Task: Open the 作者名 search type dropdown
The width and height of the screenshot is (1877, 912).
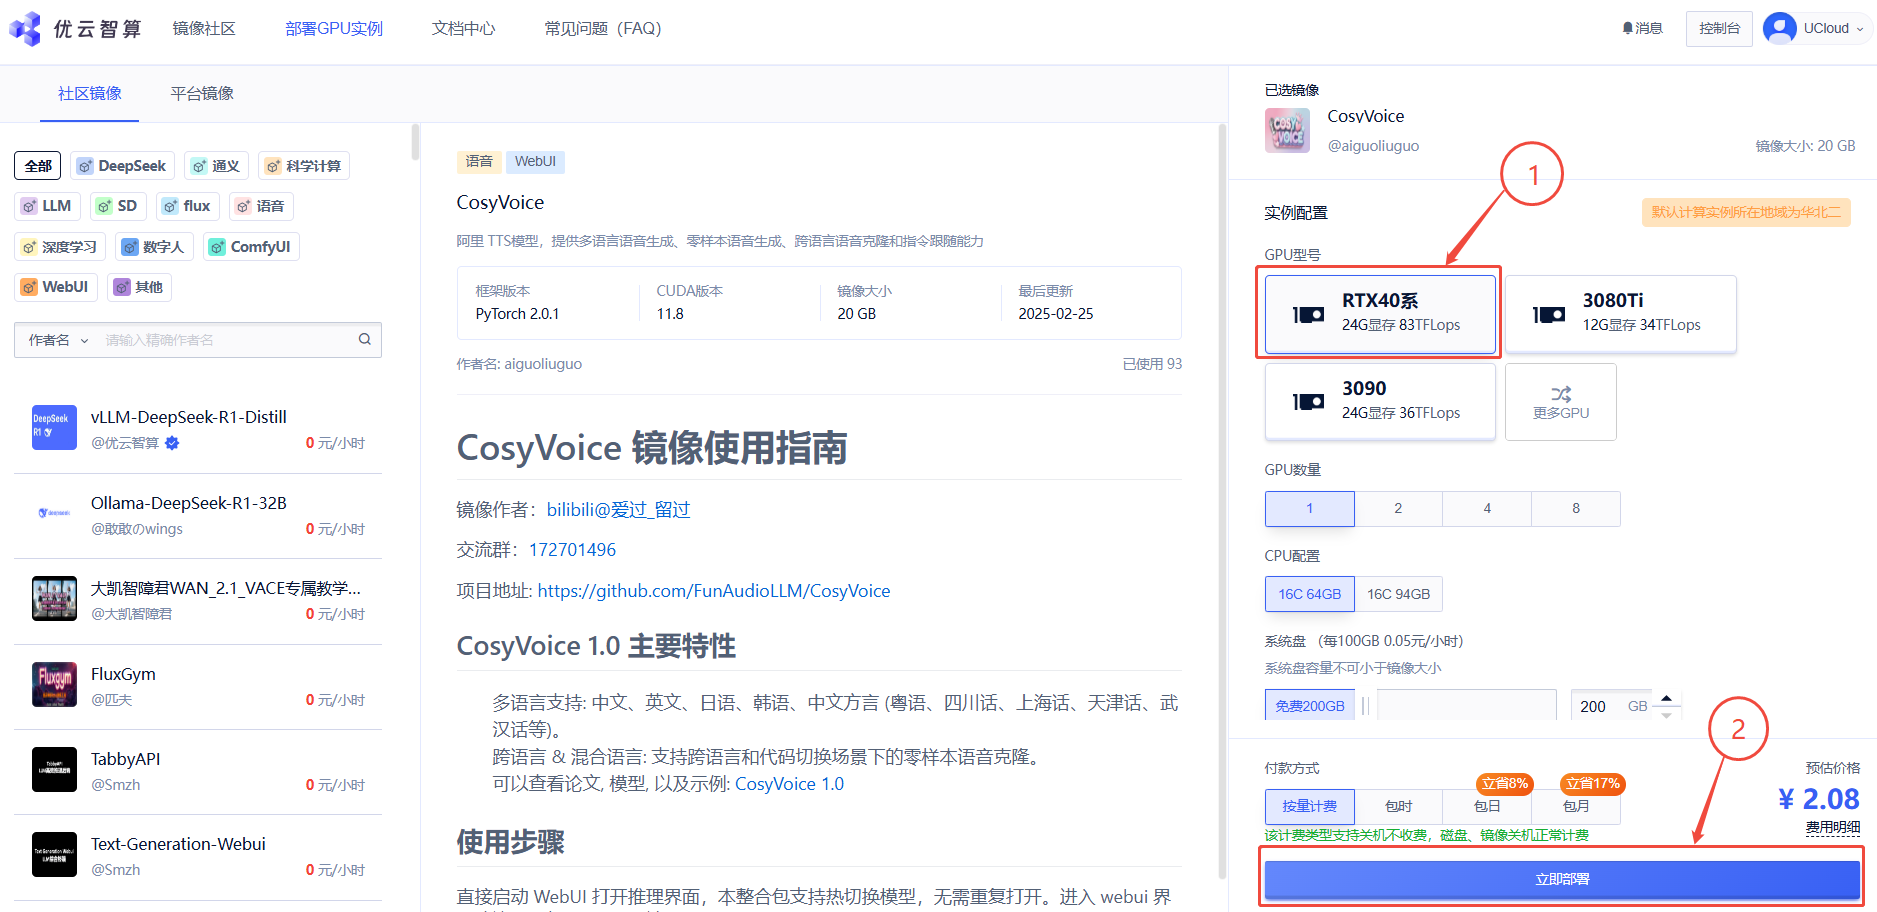Action: [x=58, y=340]
